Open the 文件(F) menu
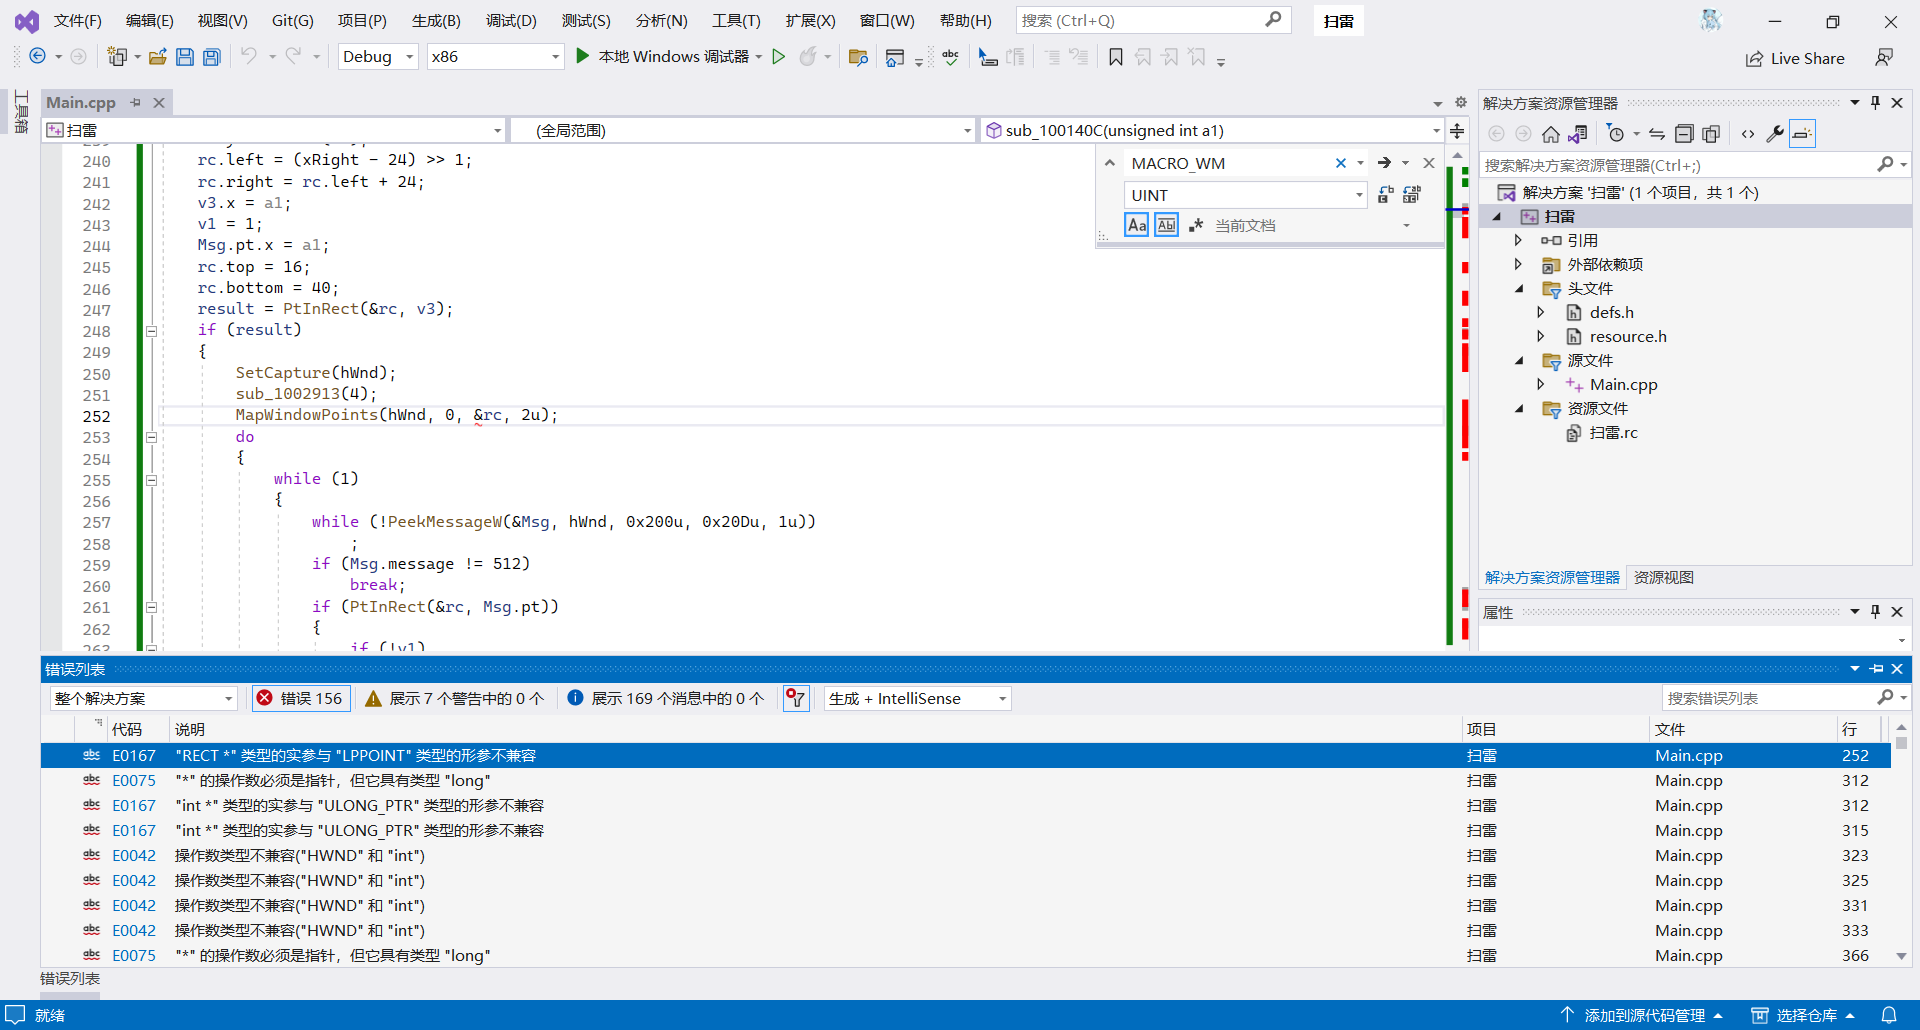The image size is (1920, 1030). 78,21
